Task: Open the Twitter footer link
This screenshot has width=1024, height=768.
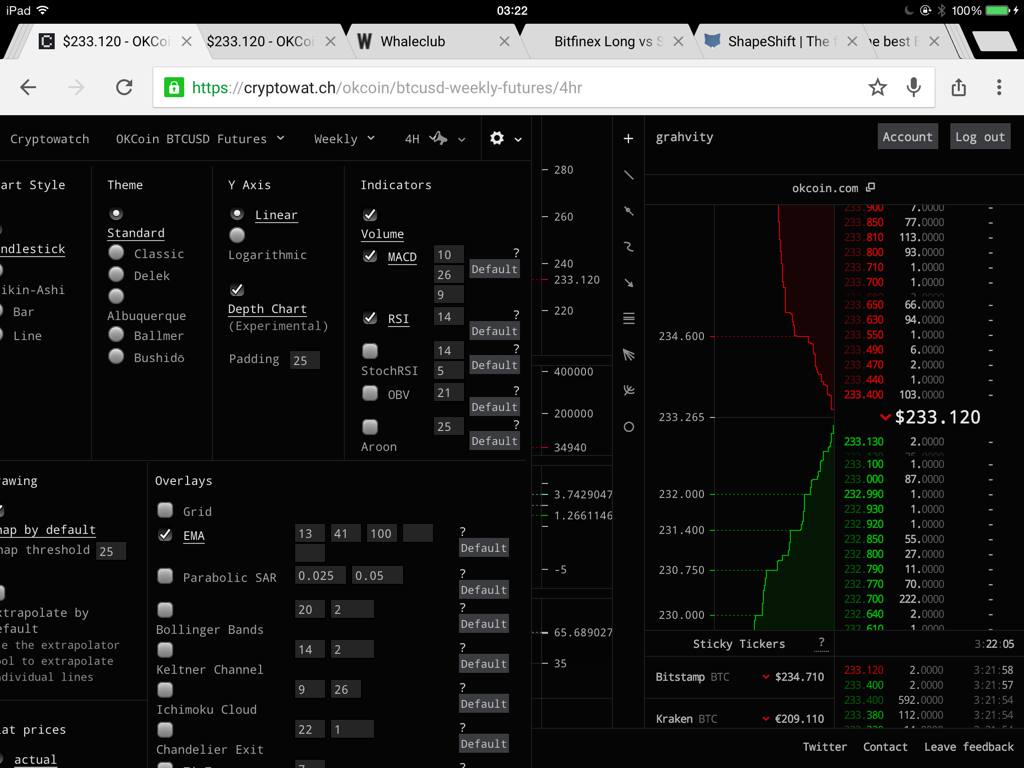Action: pos(824,746)
